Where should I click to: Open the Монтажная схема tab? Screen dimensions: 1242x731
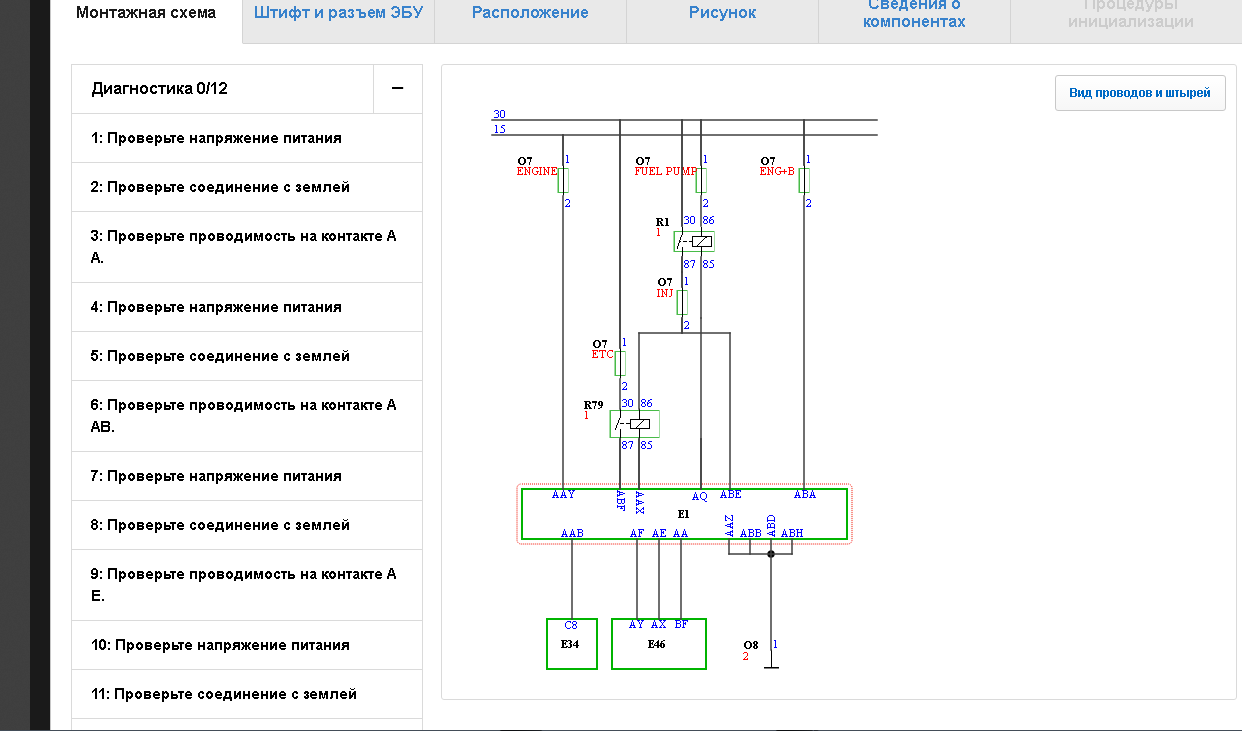146,13
